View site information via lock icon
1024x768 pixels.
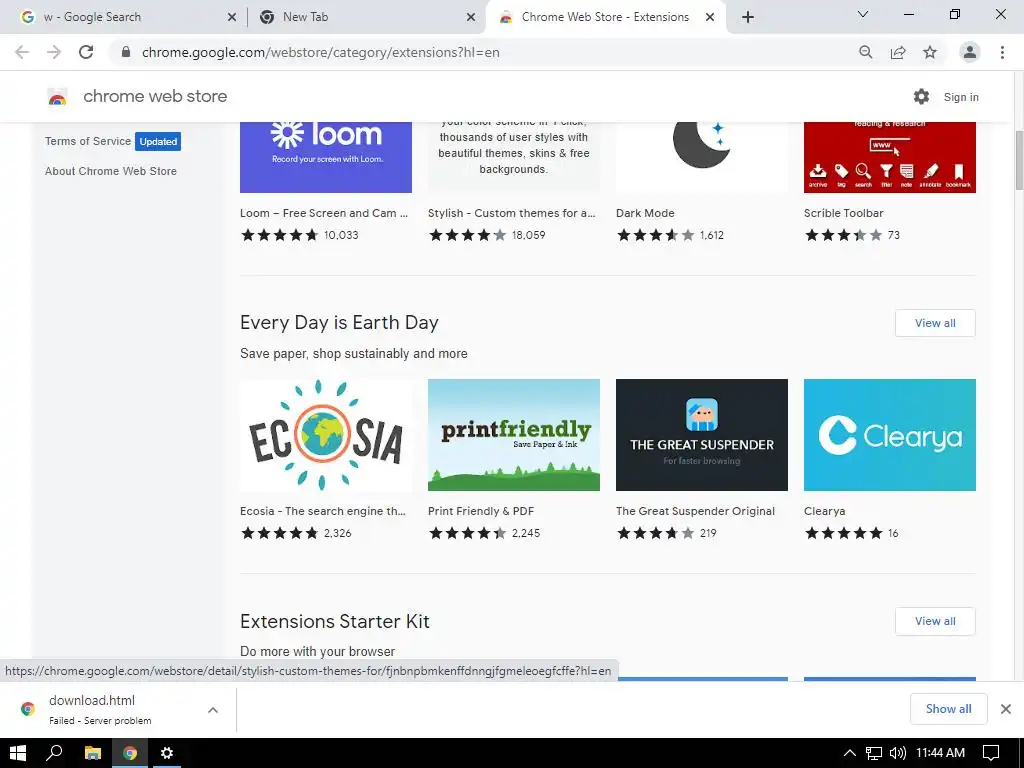(x=126, y=52)
